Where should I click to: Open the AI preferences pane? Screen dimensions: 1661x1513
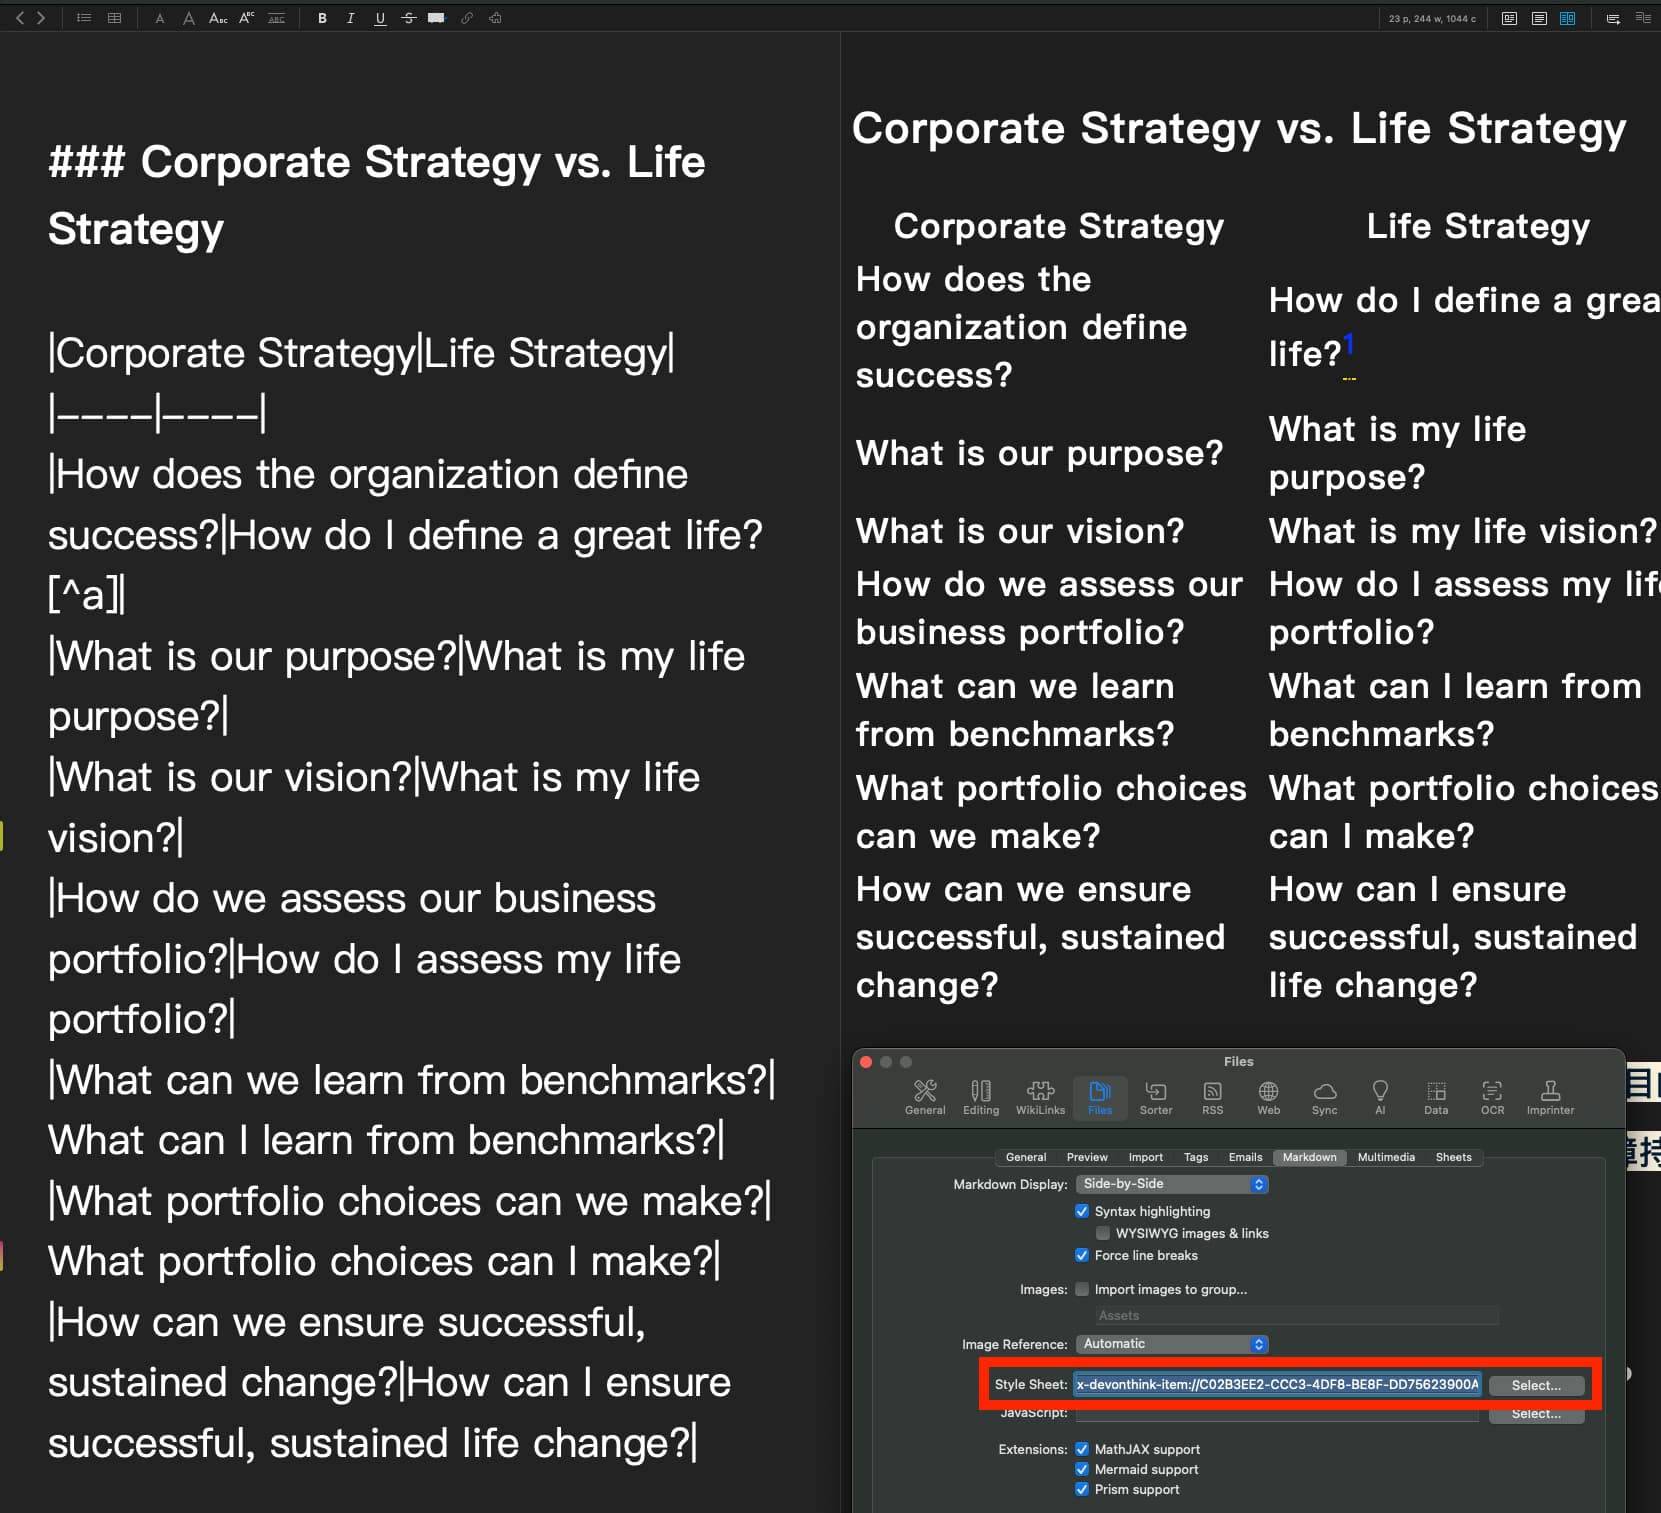tap(1380, 1097)
